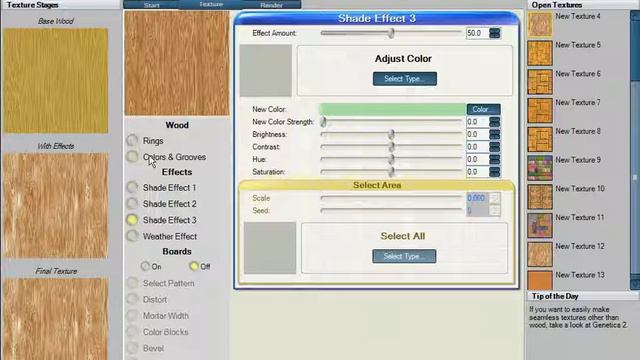Select New Texture 8 thumbnail
The width and height of the screenshot is (640, 360).
coord(540,139)
